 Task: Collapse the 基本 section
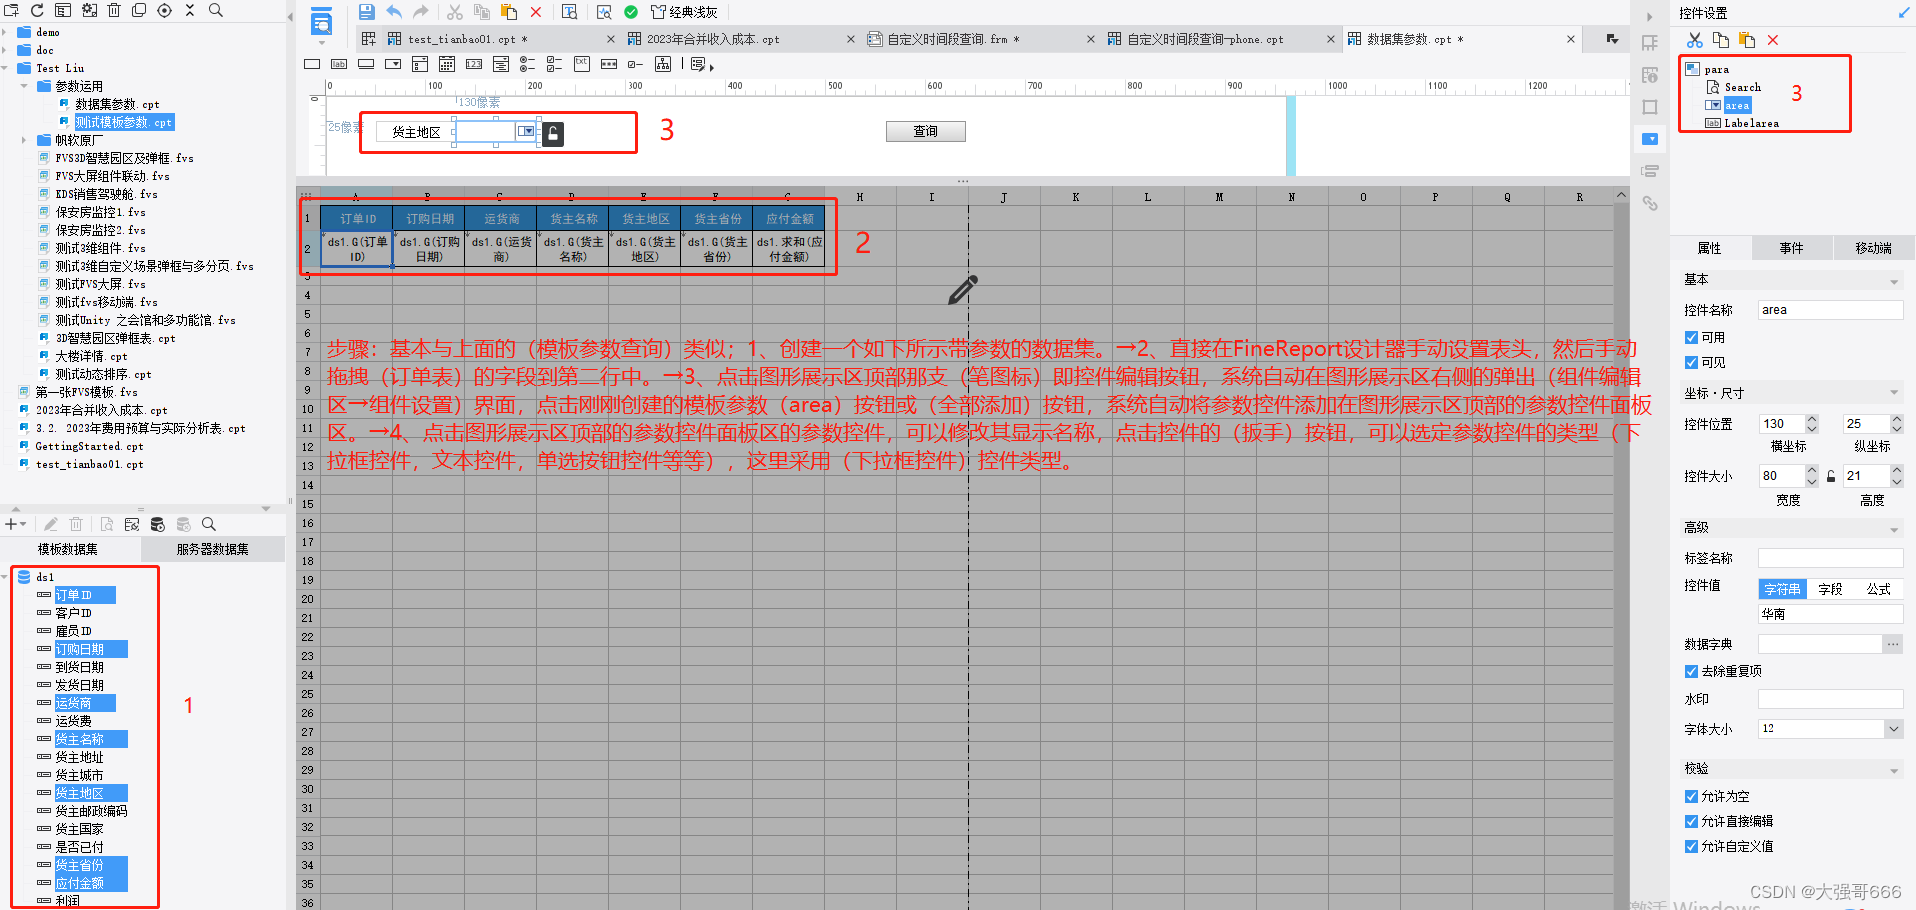pos(1893,282)
